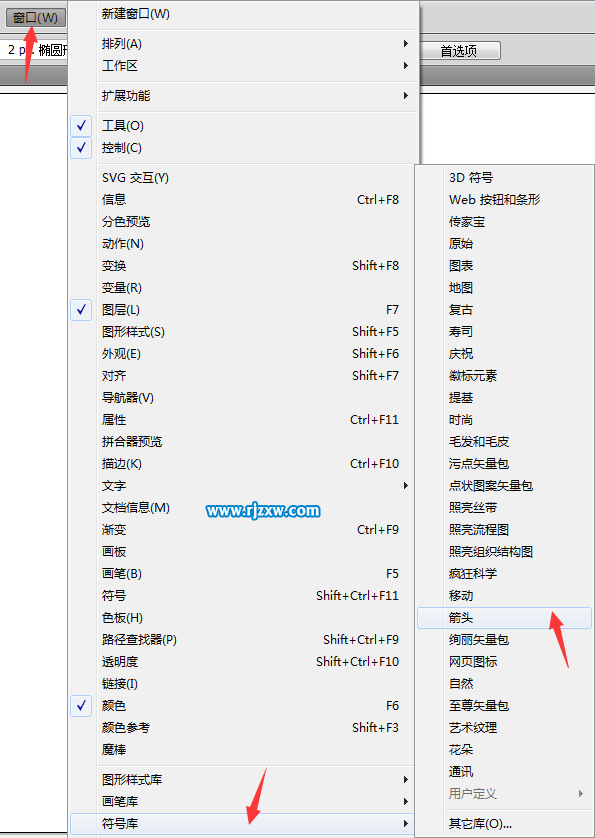Open the 导航器(V) panel
Viewport: 595px width, 838px height.
click(243, 398)
